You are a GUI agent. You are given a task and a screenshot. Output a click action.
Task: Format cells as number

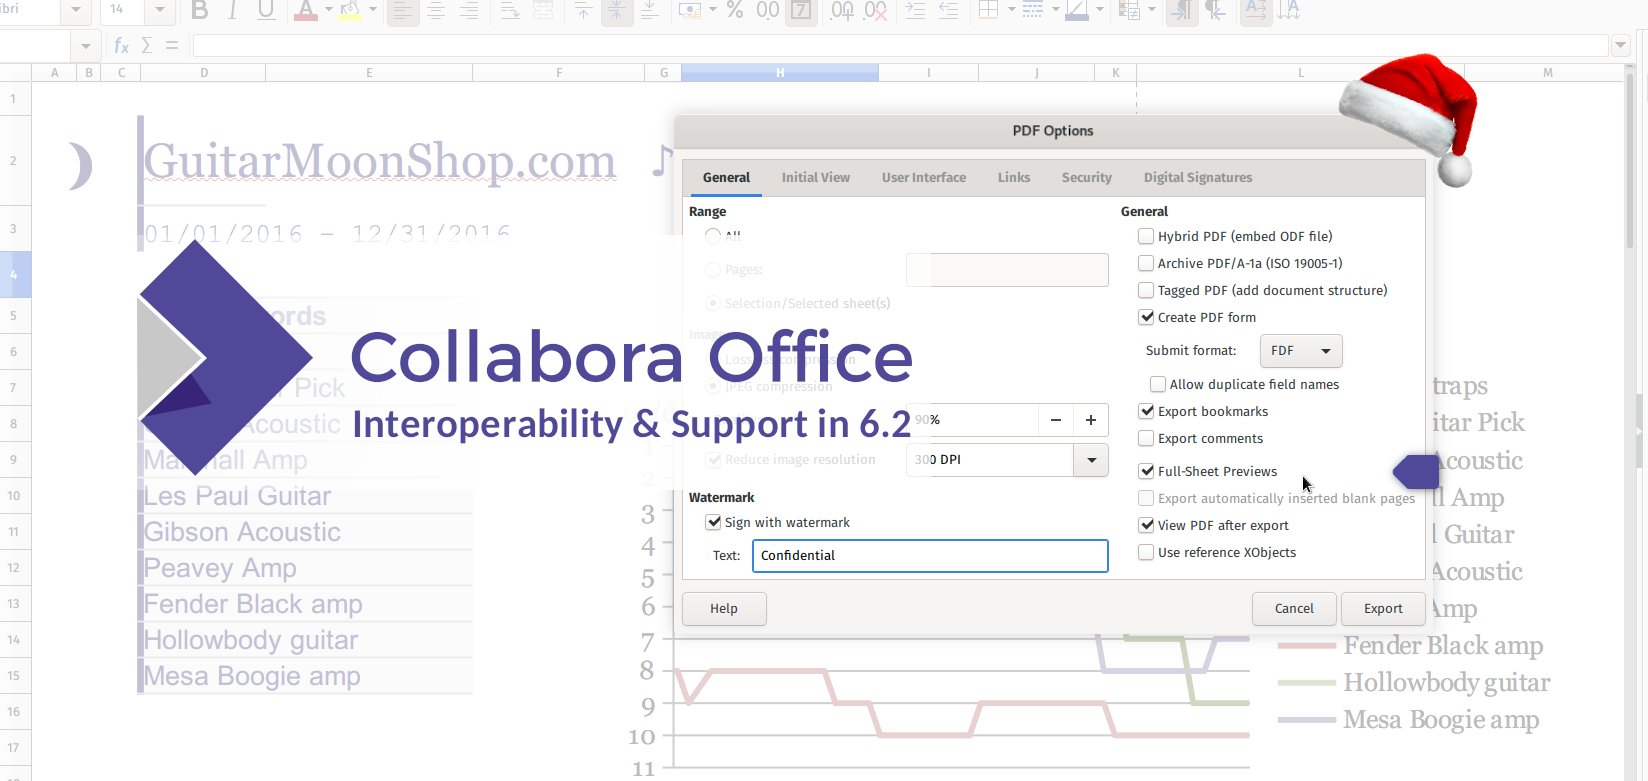[768, 10]
